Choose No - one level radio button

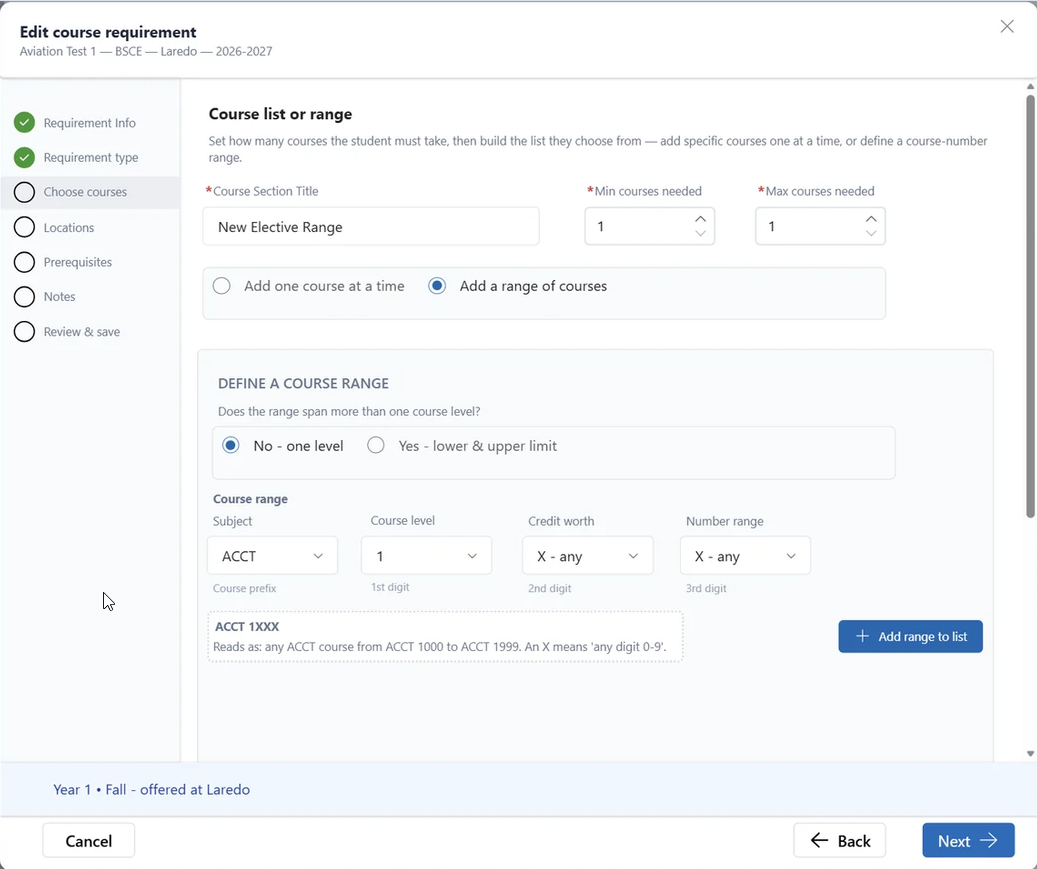231,445
